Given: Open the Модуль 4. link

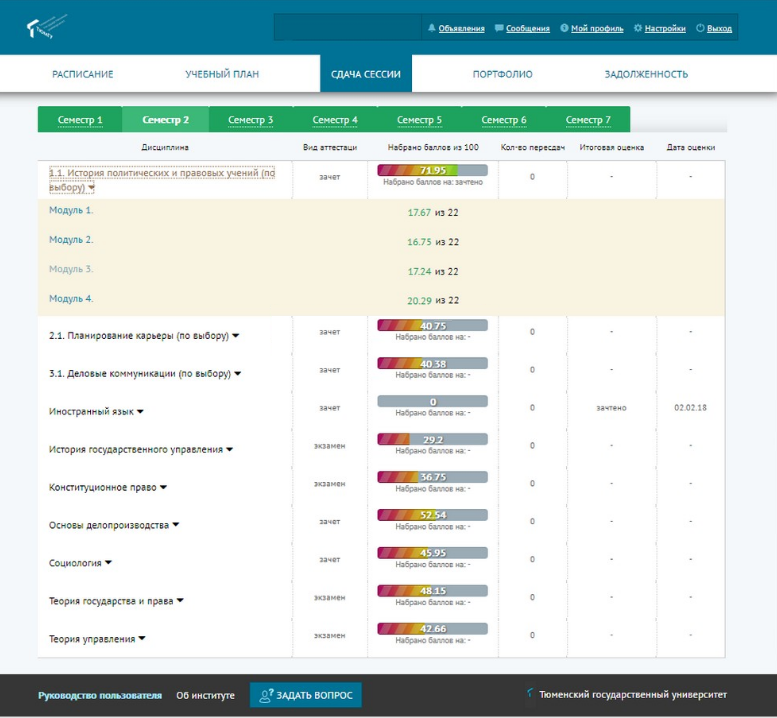Looking at the screenshot, I should point(71,299).
